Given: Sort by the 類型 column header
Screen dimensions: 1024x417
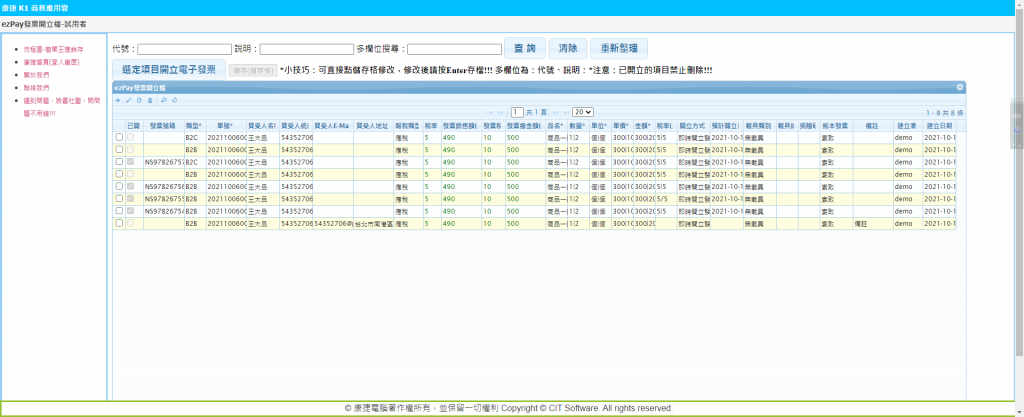Looking at the screenshot, I should [x=193, y=125].
